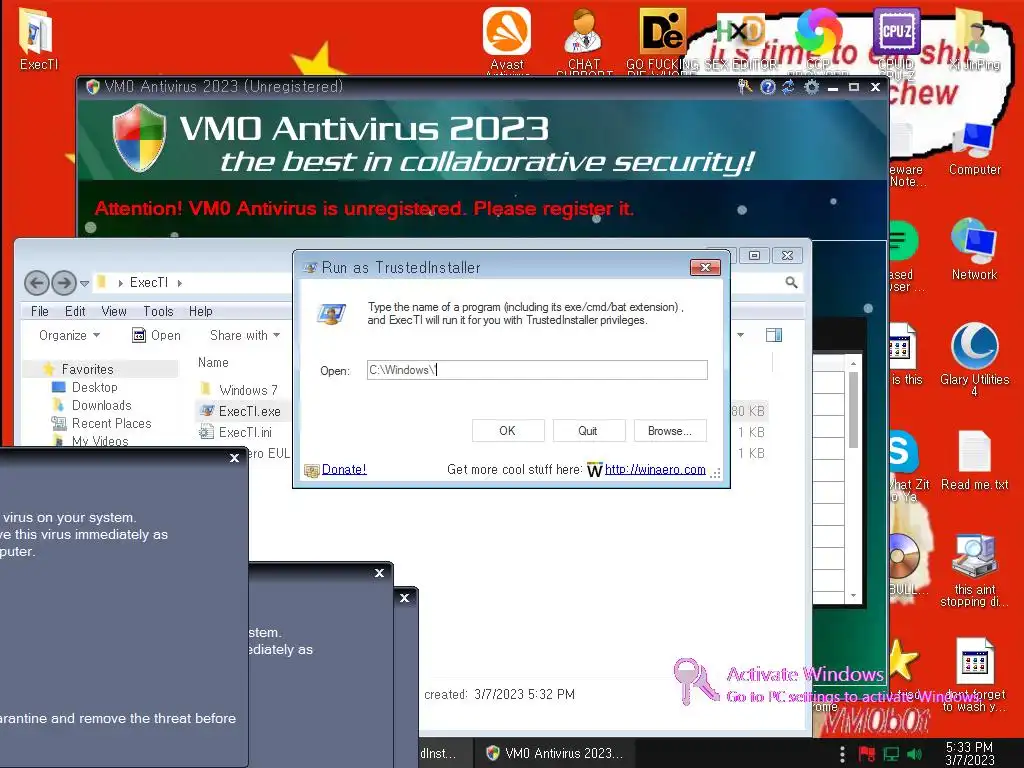Screen dimensions: 1024x768
Task: Click the Open button in Explorer toolbar
Action: coord(157,335)
